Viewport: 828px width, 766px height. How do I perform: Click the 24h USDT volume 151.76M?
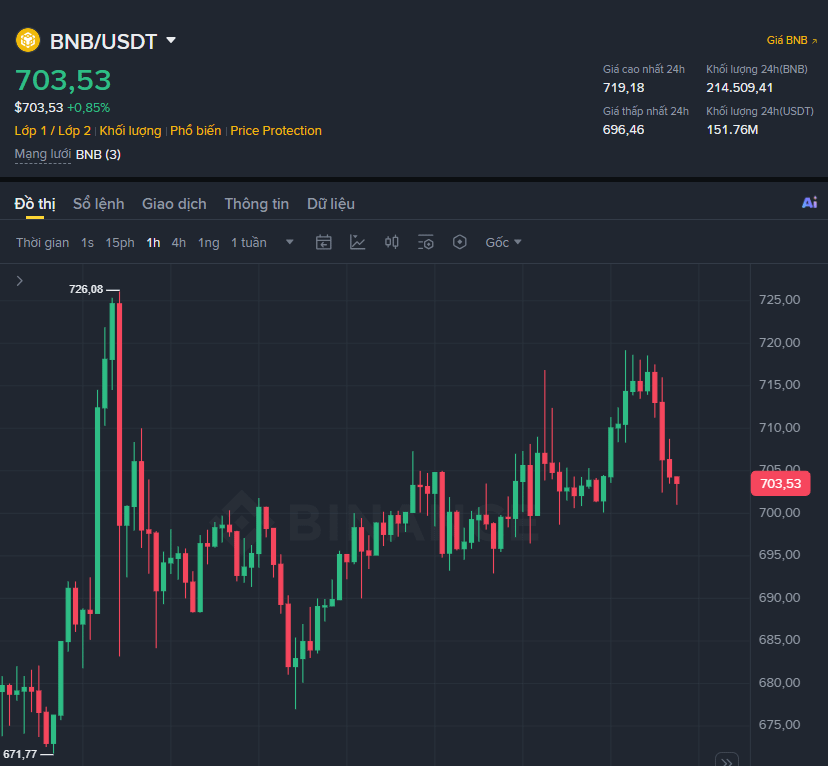pyautogui.click(x=732, y=130)
